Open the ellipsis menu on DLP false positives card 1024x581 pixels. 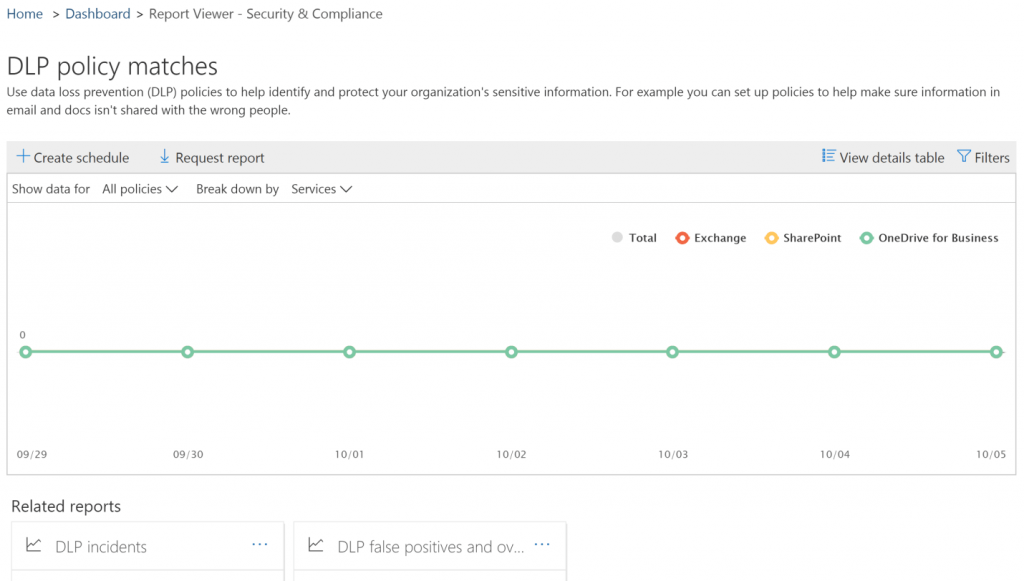coord(542,543)
